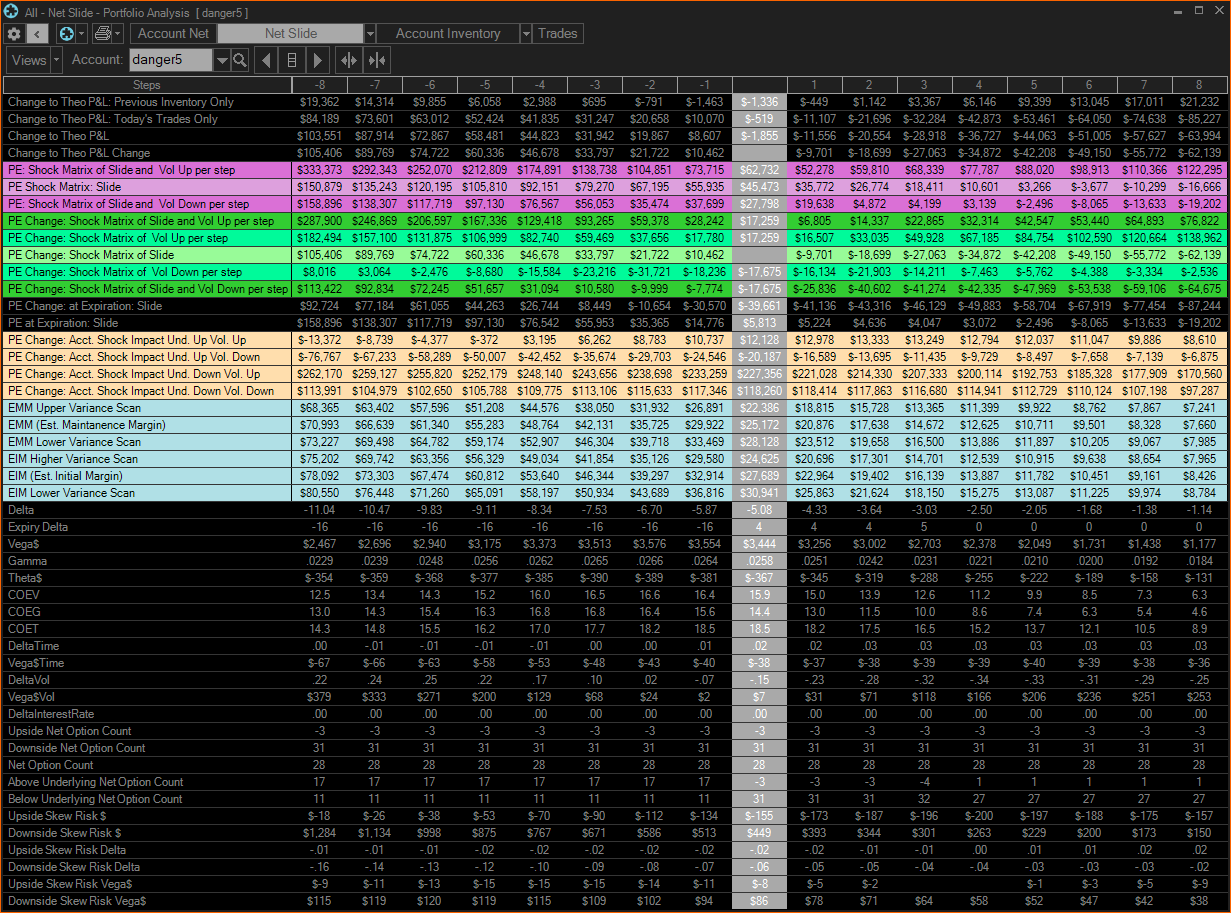The width and height of the screenshot is (1231, 913).
Task: Expand the account name combo box arrow
Action: pyautogui.click(x=221, y=60)
